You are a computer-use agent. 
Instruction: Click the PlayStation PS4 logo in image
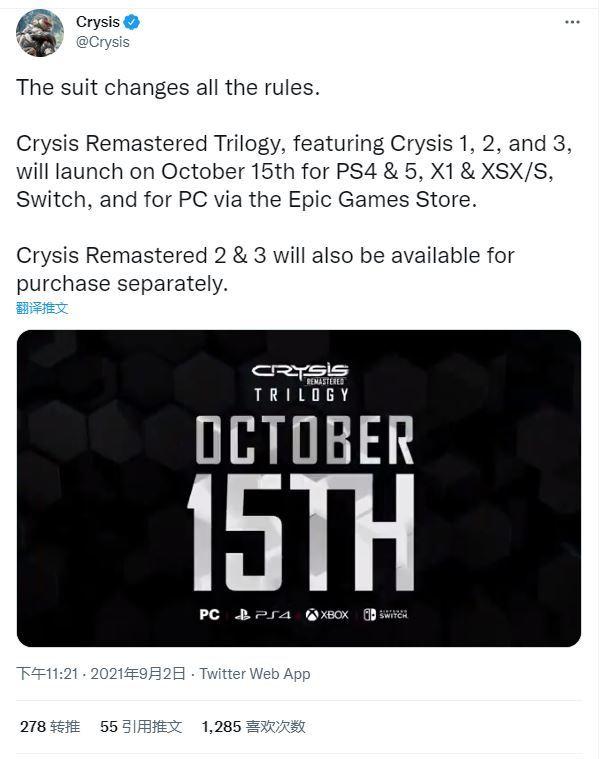tap(263, 615)
